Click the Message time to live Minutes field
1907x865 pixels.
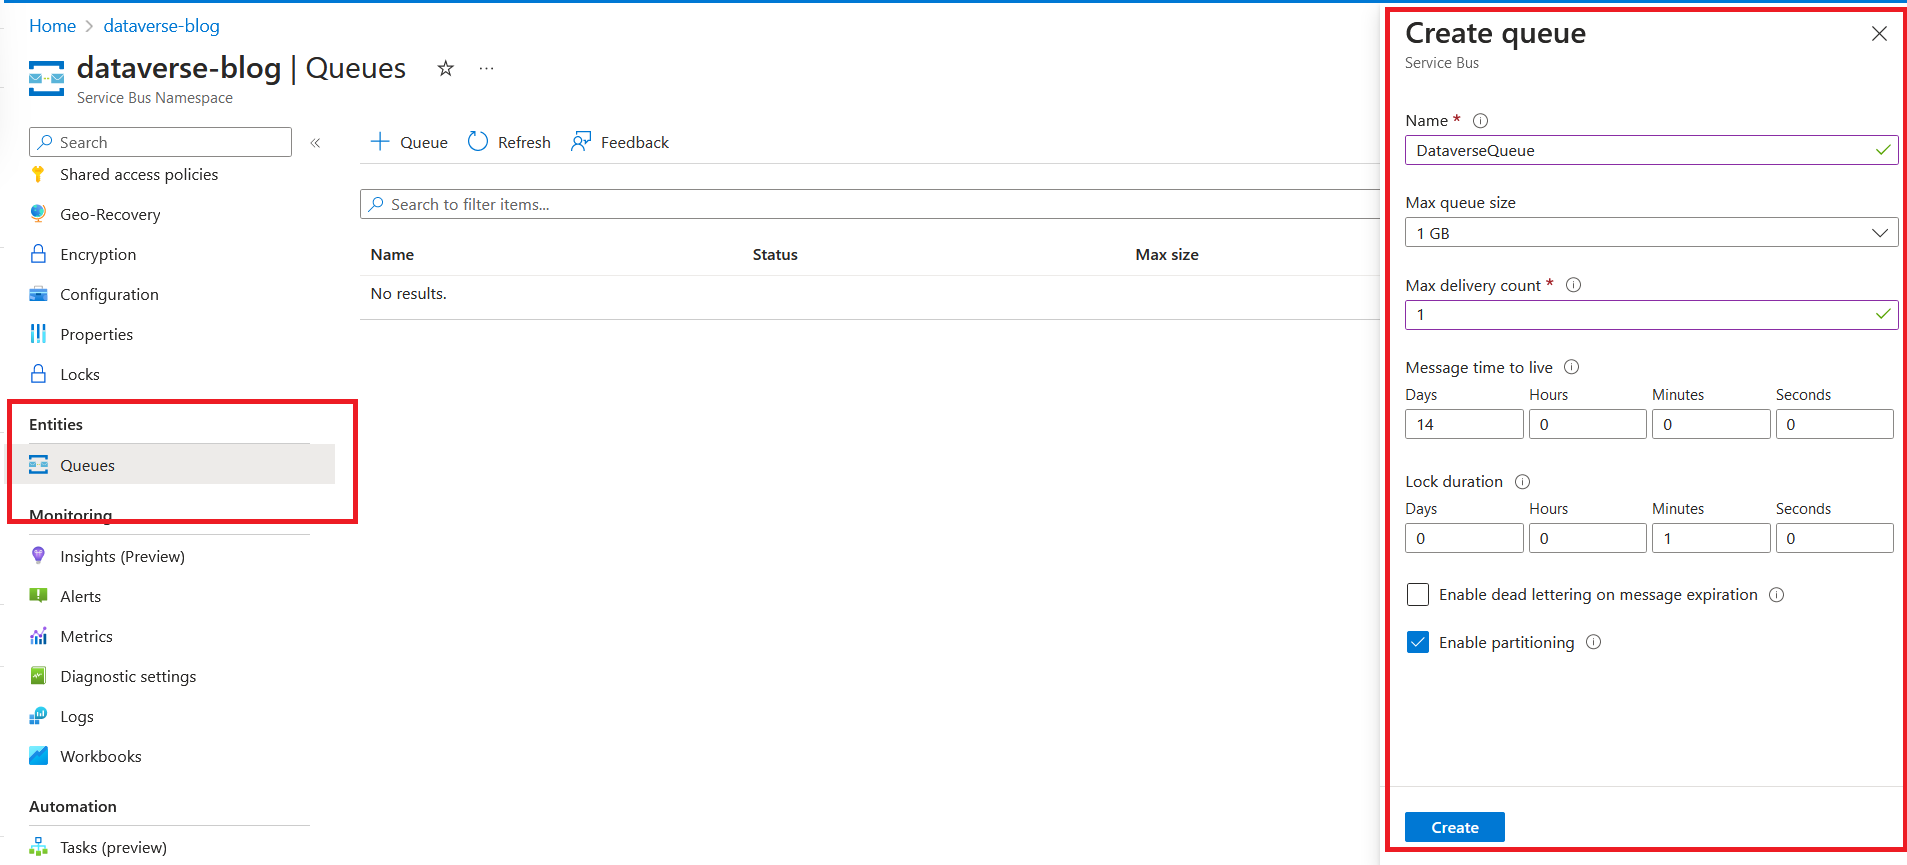tap(1711, 424)
